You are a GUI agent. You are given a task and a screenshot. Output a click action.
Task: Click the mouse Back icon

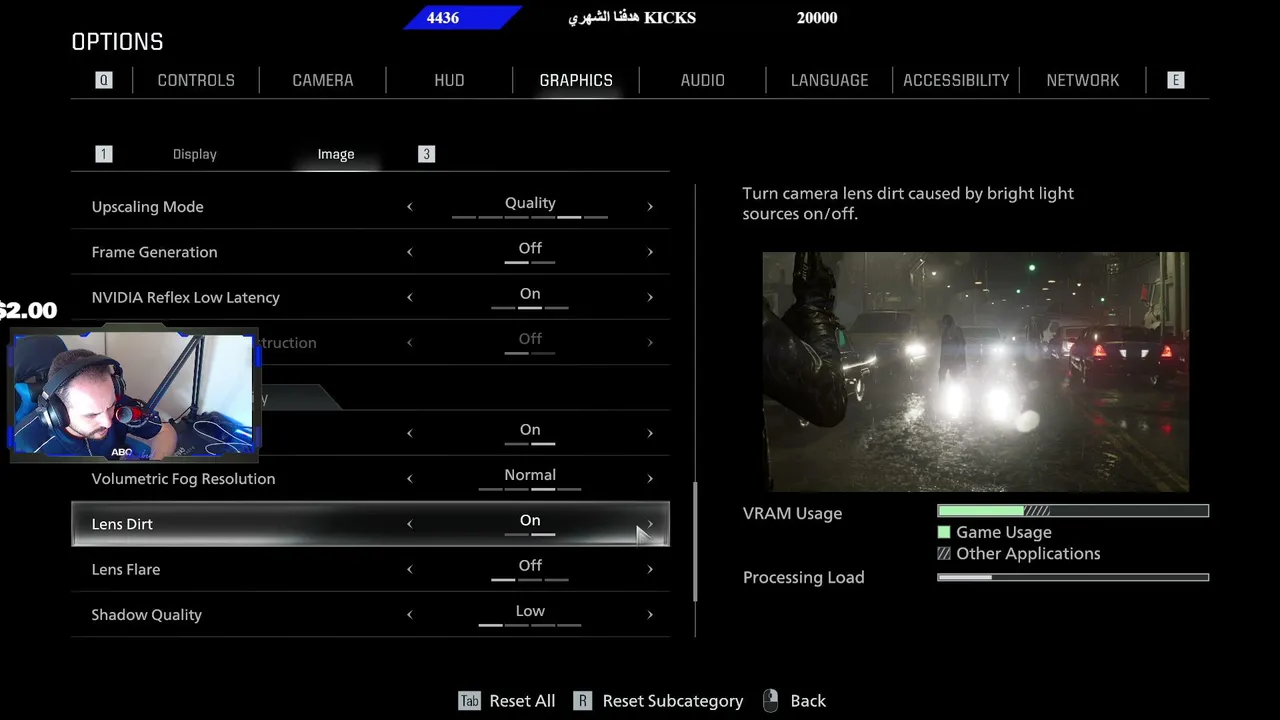[770, 700]
